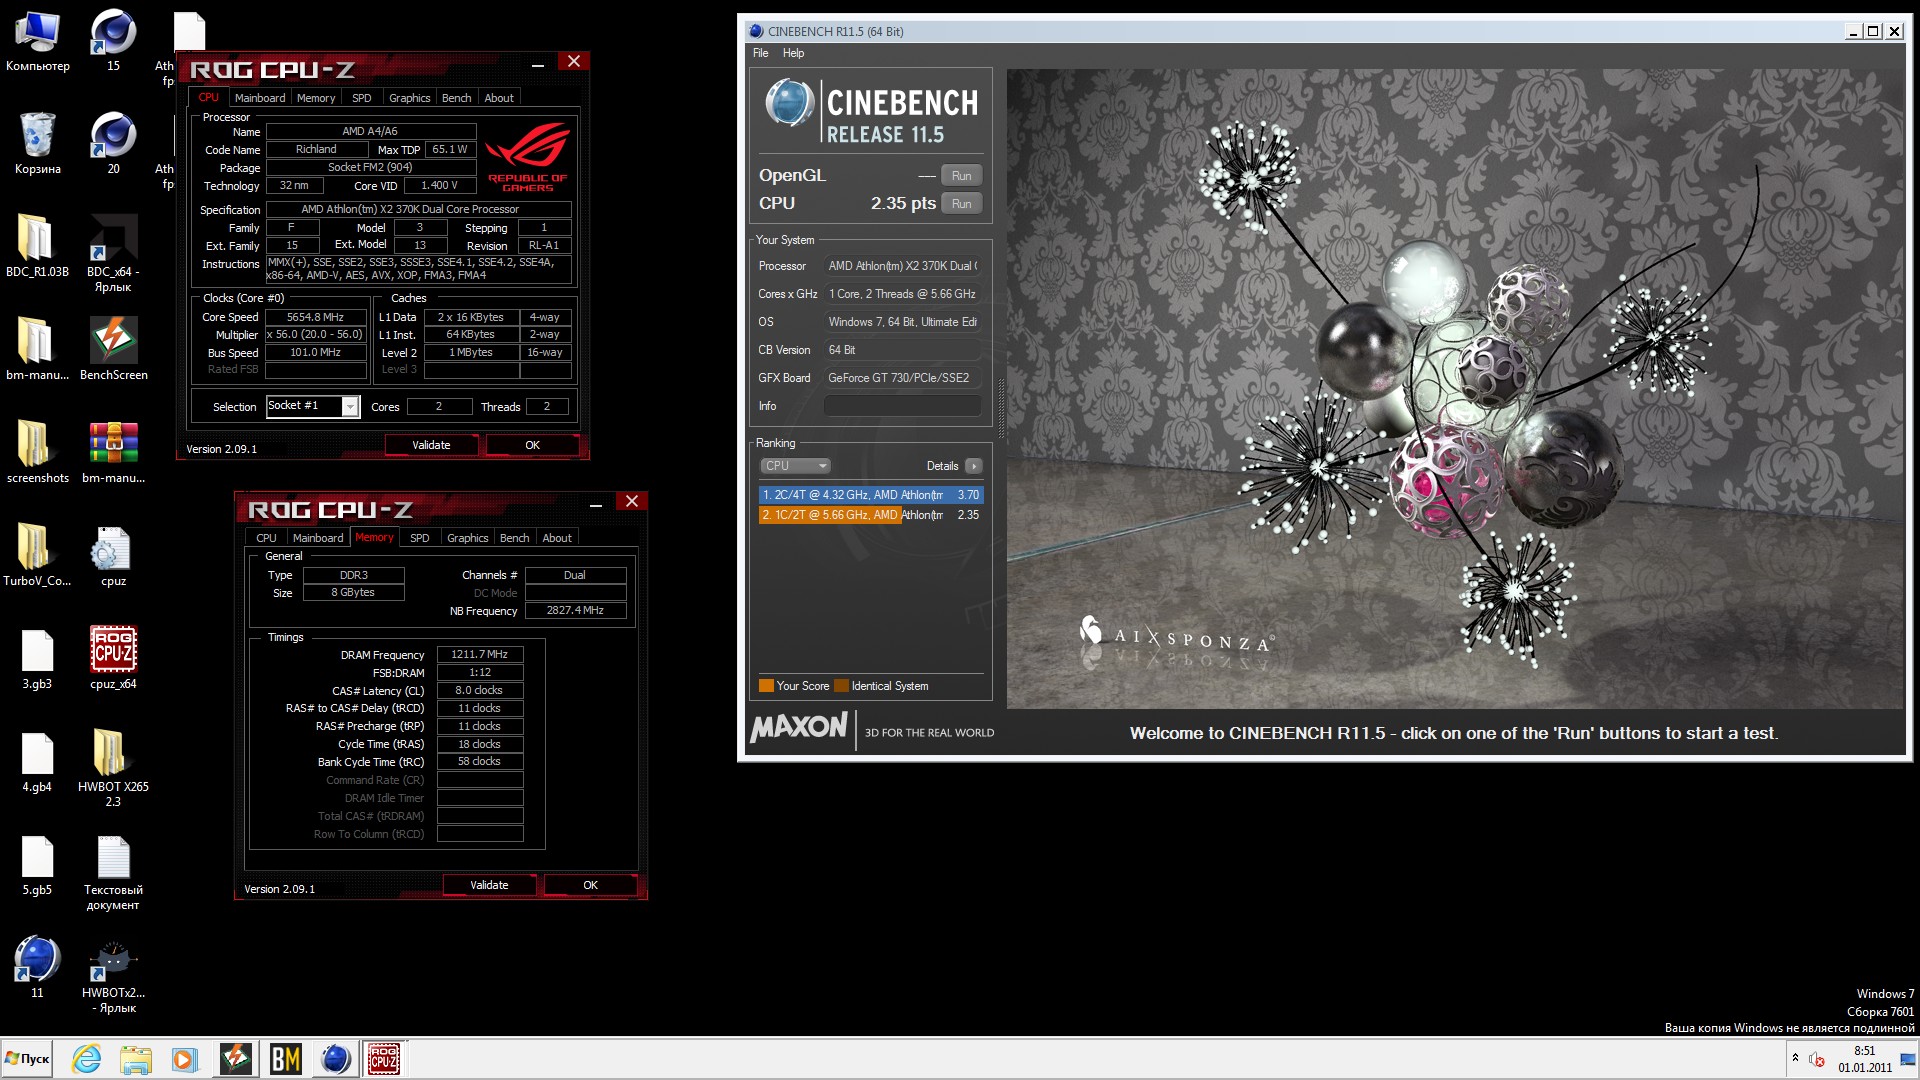Expand the Socket #1 selection dropdown
Image resolution: width=1920 pixels, height=1080 pixels.
pyautogui.click(x=350, y=406)
